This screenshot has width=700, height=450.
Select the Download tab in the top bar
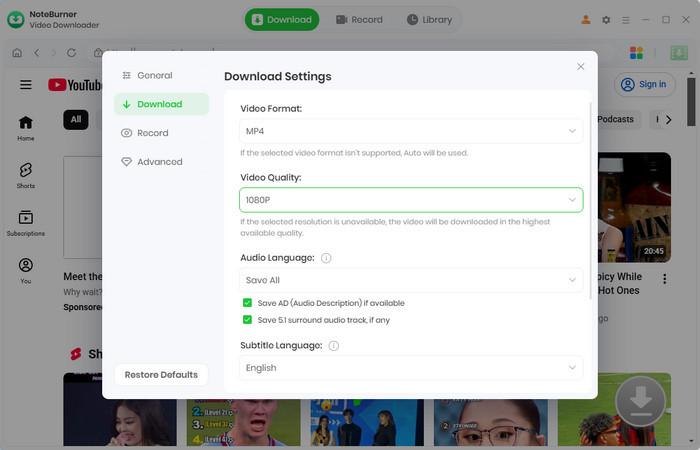click(282, 20)
